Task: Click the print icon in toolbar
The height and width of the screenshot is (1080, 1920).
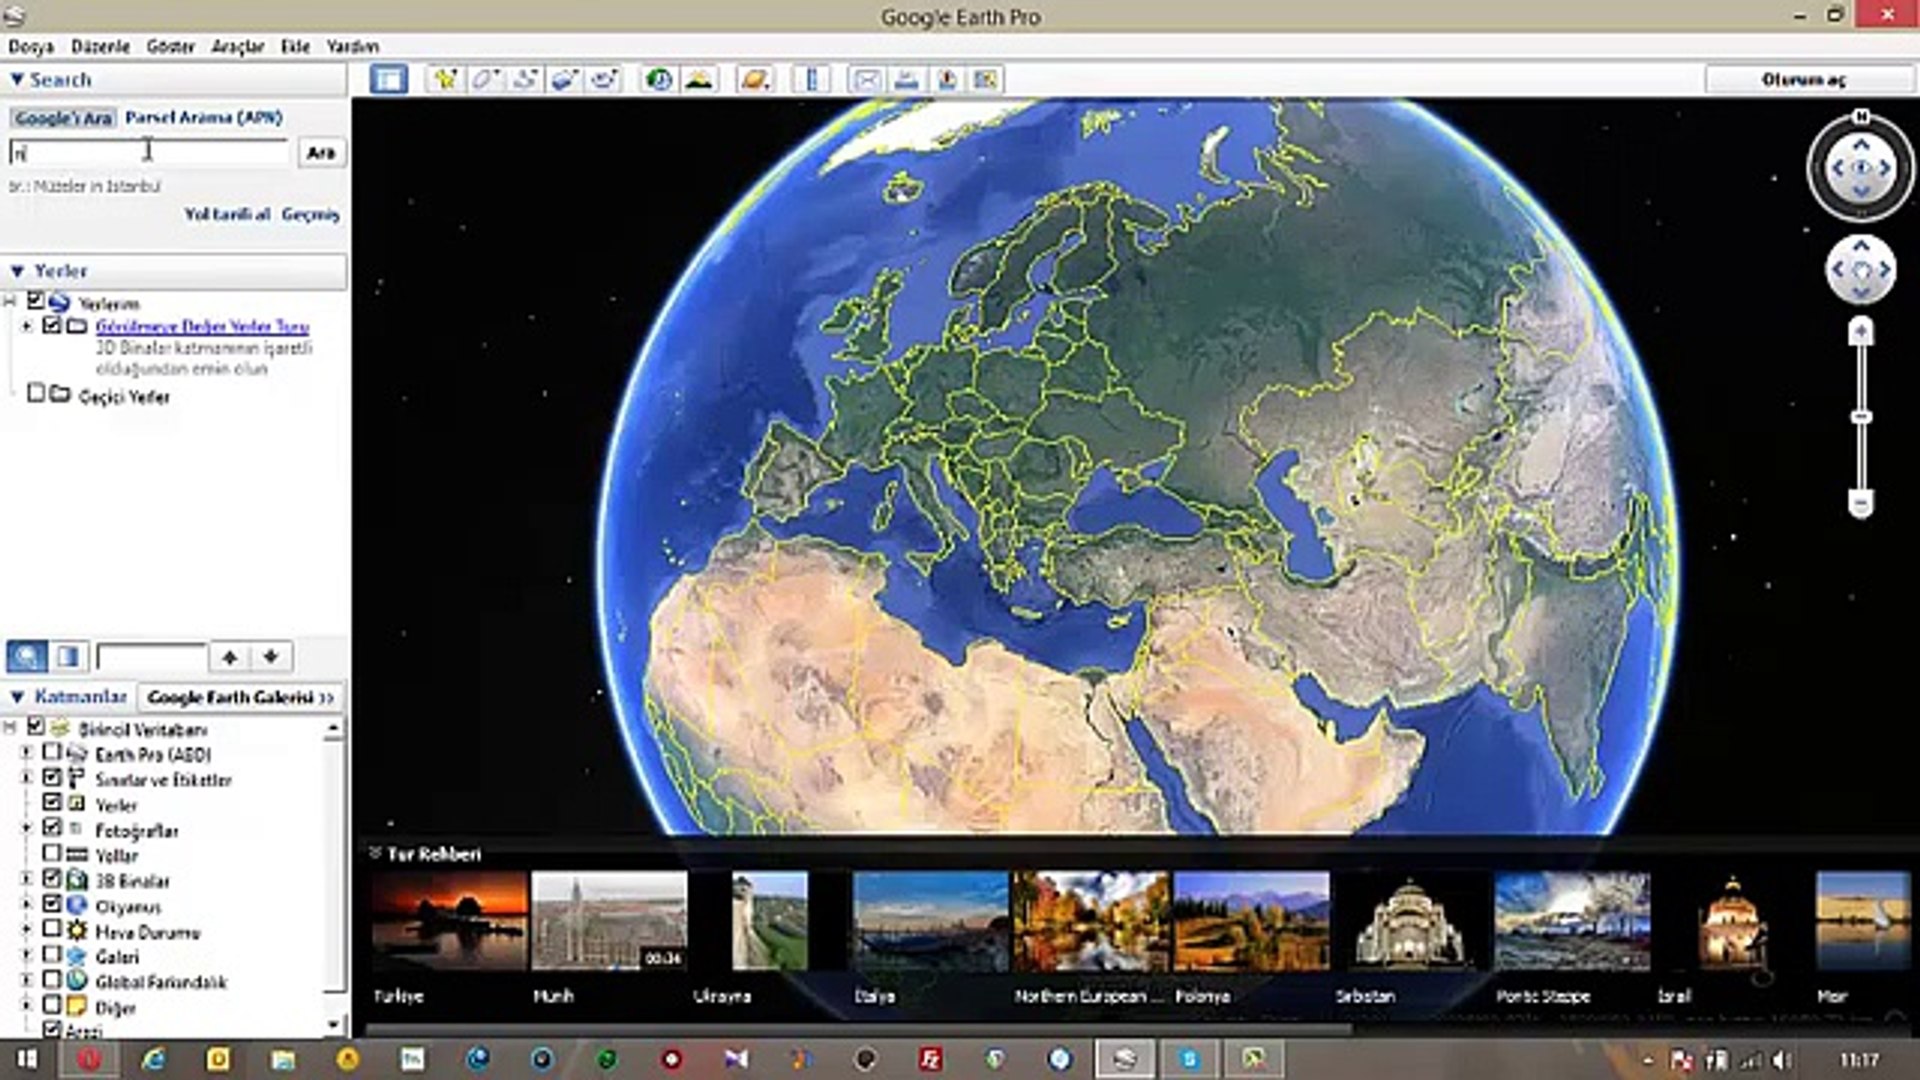Action: coord(906,80)
